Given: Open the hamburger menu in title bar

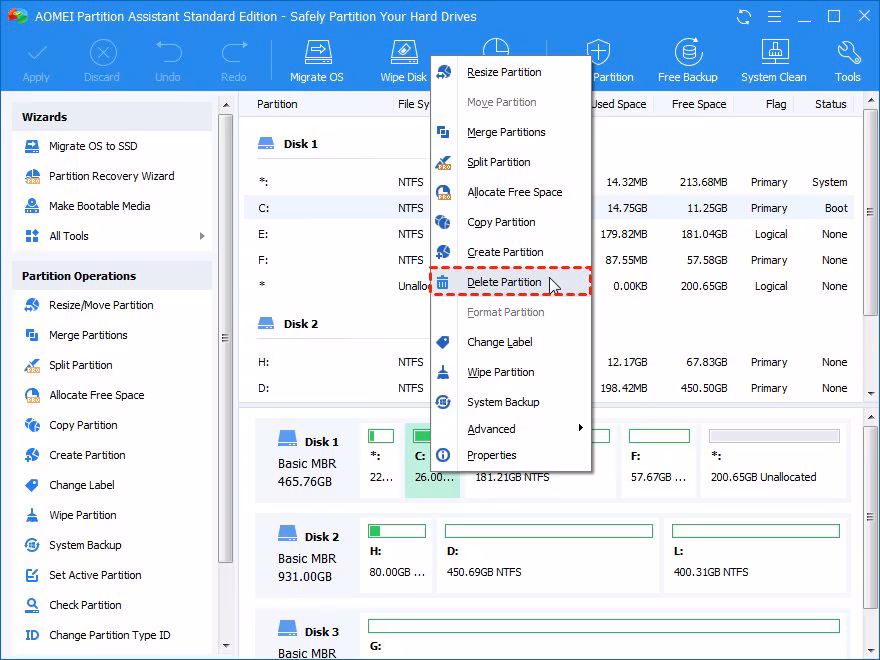Looking at the screenshot, I should [774, 17].
